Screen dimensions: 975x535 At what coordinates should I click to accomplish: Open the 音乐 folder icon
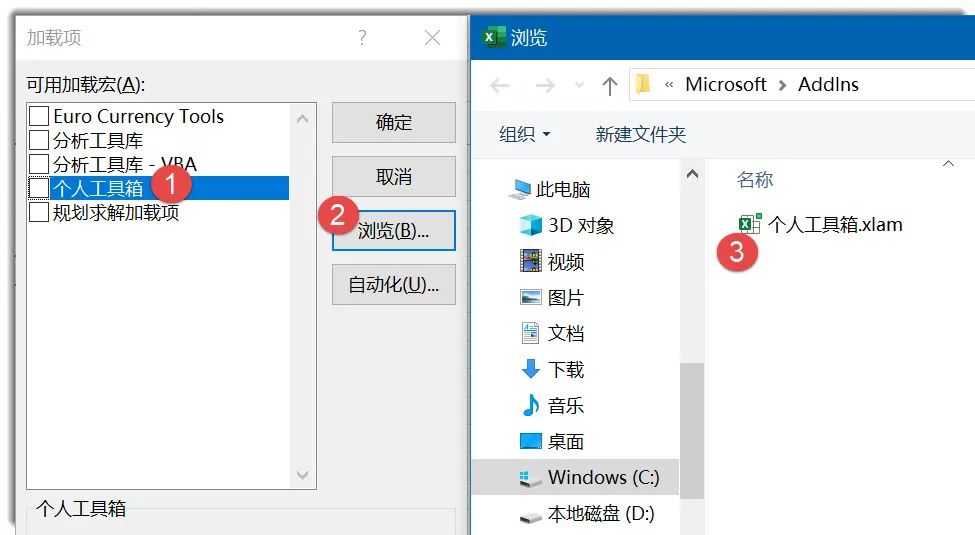coord(530,405)
